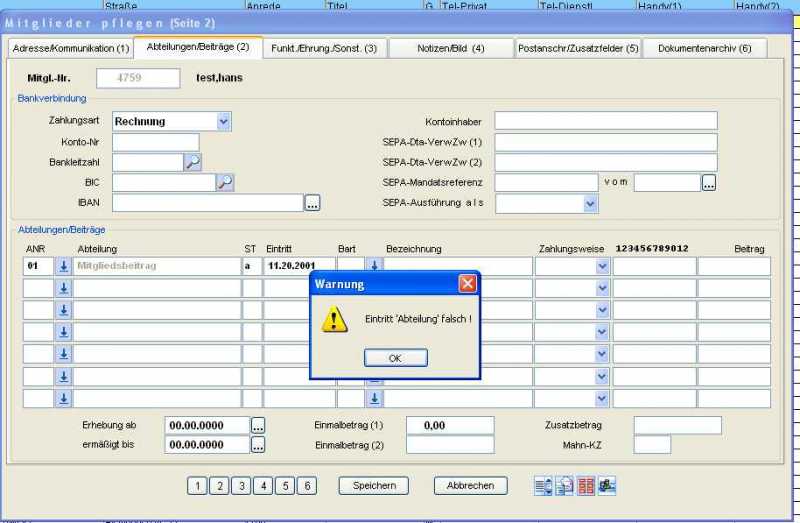Open Zahlungsweise dropdown in first row

pos(602,266)
